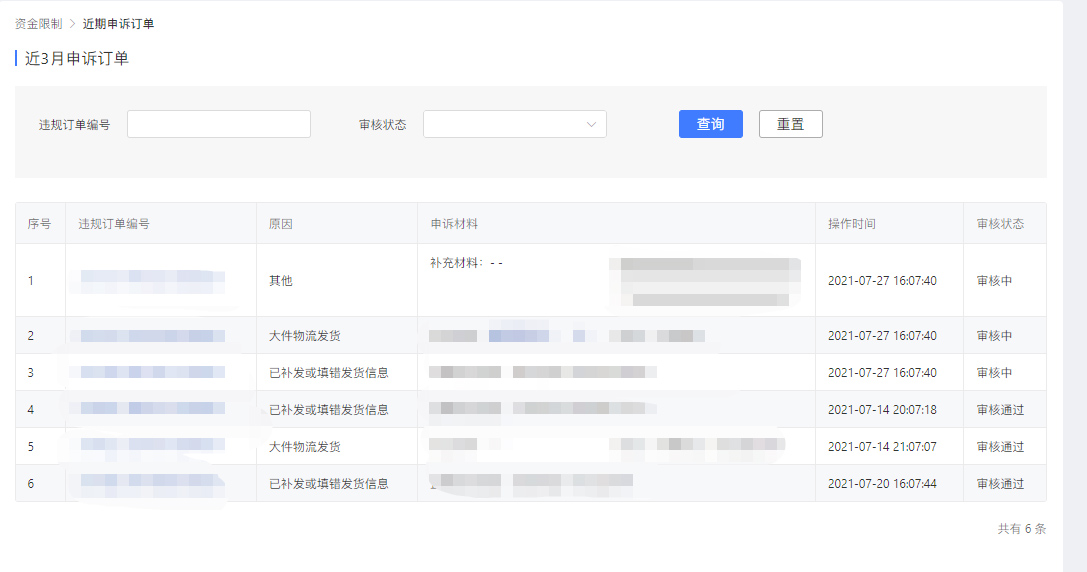
Task: Click 审核中 status in row 3
Action: (x=994, y=372)
